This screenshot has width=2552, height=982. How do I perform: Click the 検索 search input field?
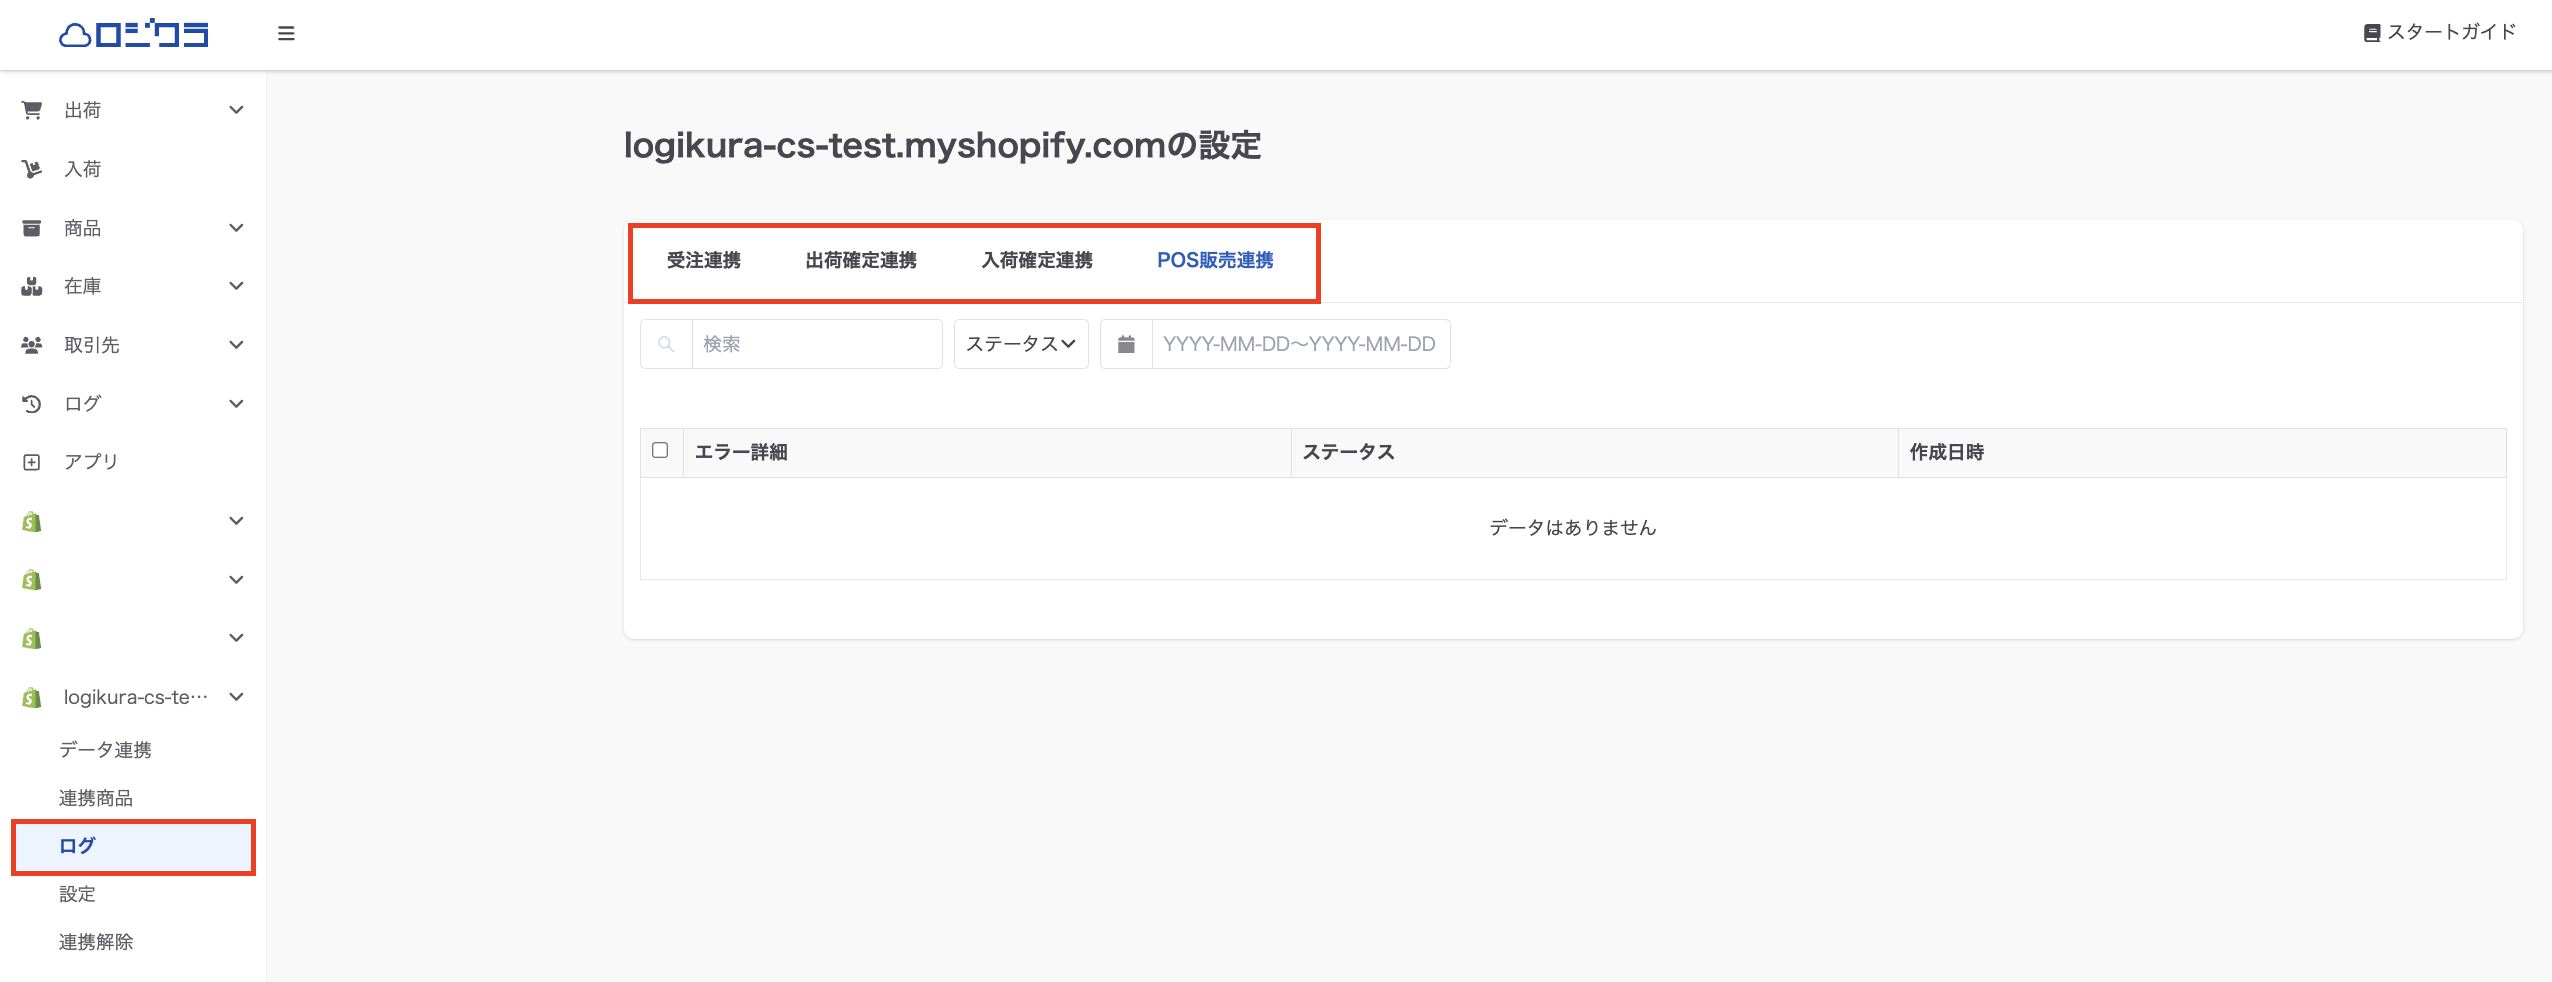[816, 344]
